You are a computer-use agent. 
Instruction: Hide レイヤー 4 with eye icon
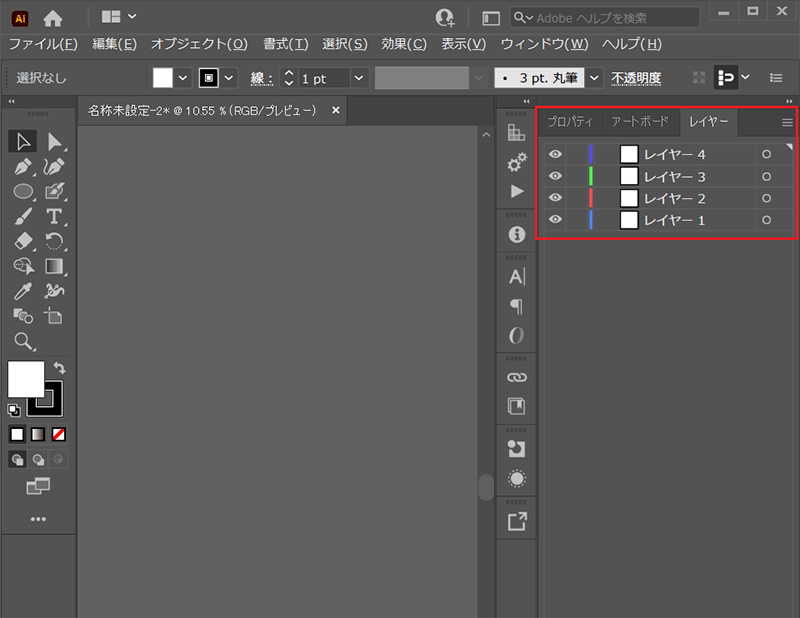click(x=555, y=154)
